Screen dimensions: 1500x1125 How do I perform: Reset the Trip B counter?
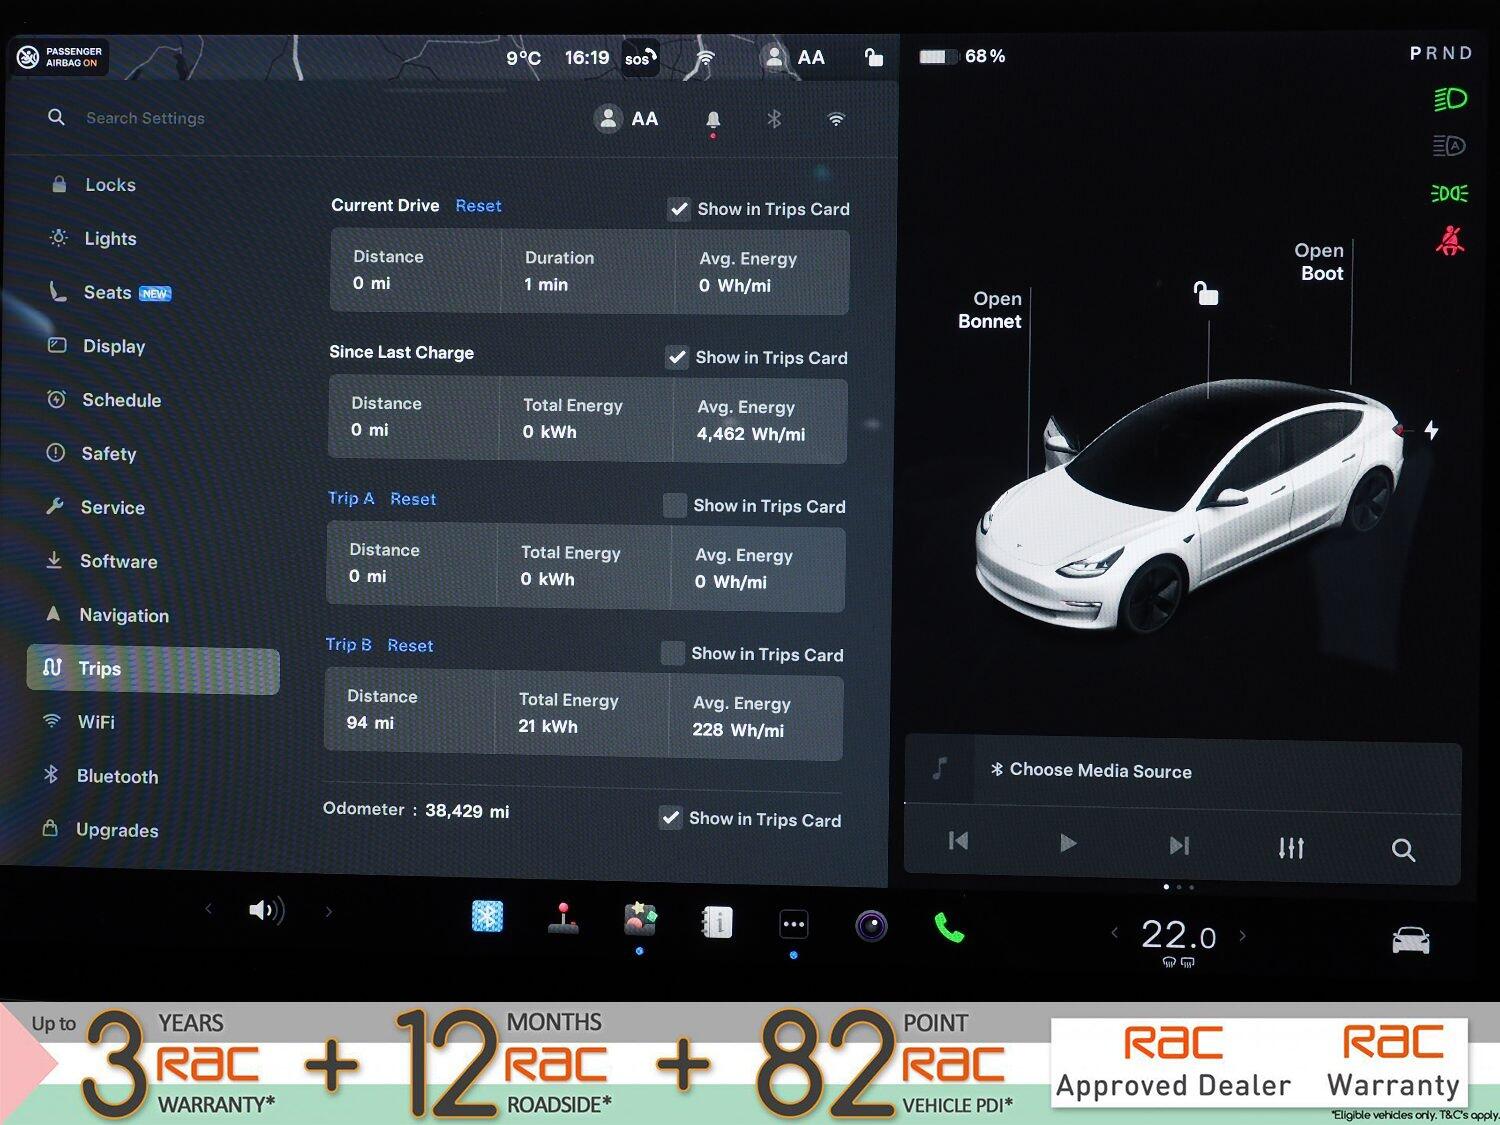410,646
